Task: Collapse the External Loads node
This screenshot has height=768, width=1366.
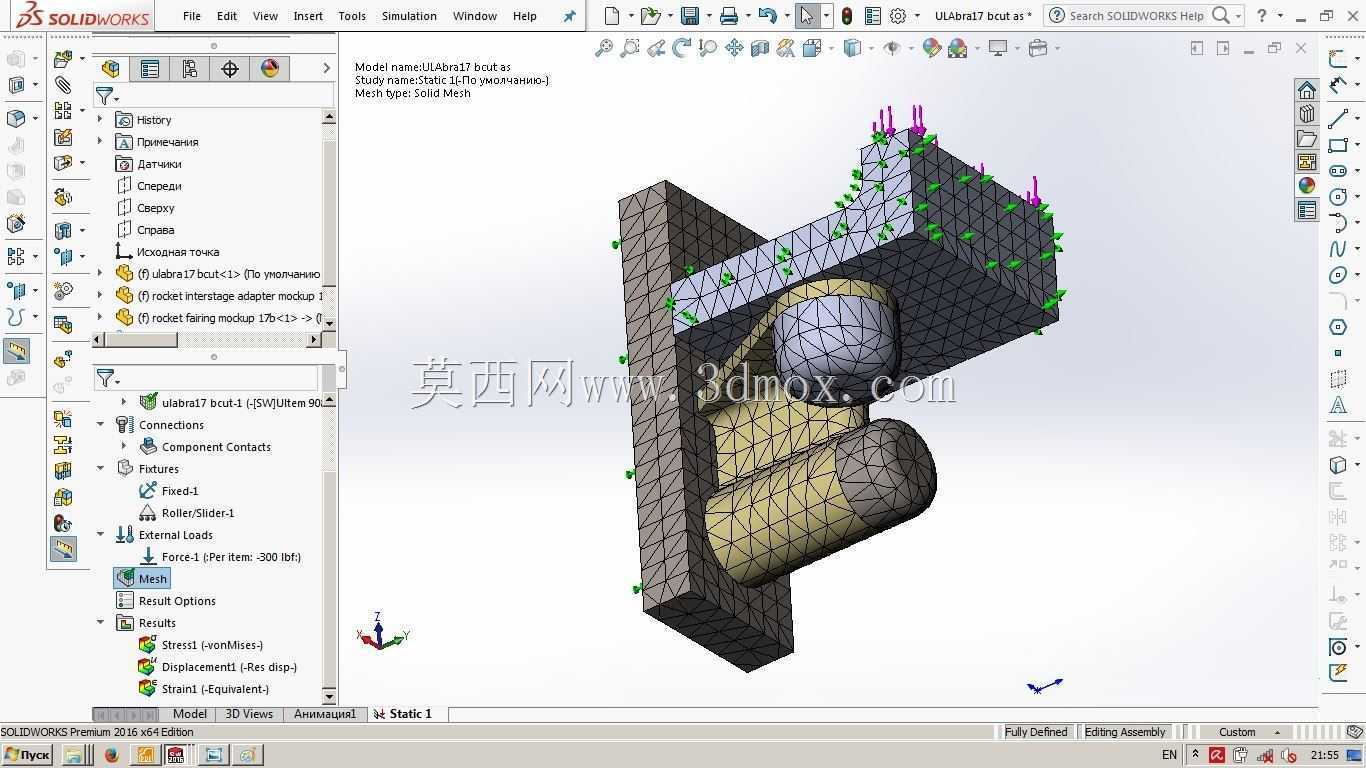Action: coord(101,535)
